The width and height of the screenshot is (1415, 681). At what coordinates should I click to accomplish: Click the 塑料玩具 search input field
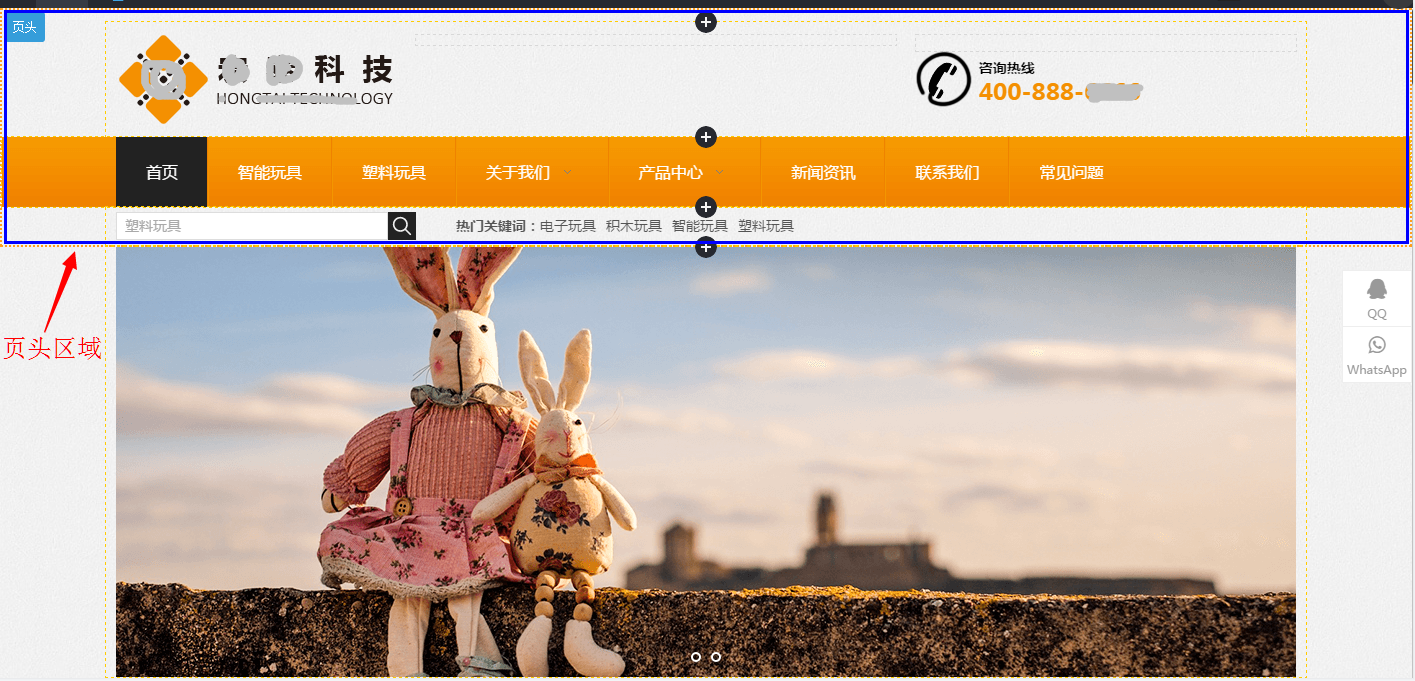pyautogui.click(x=252, y=226)
